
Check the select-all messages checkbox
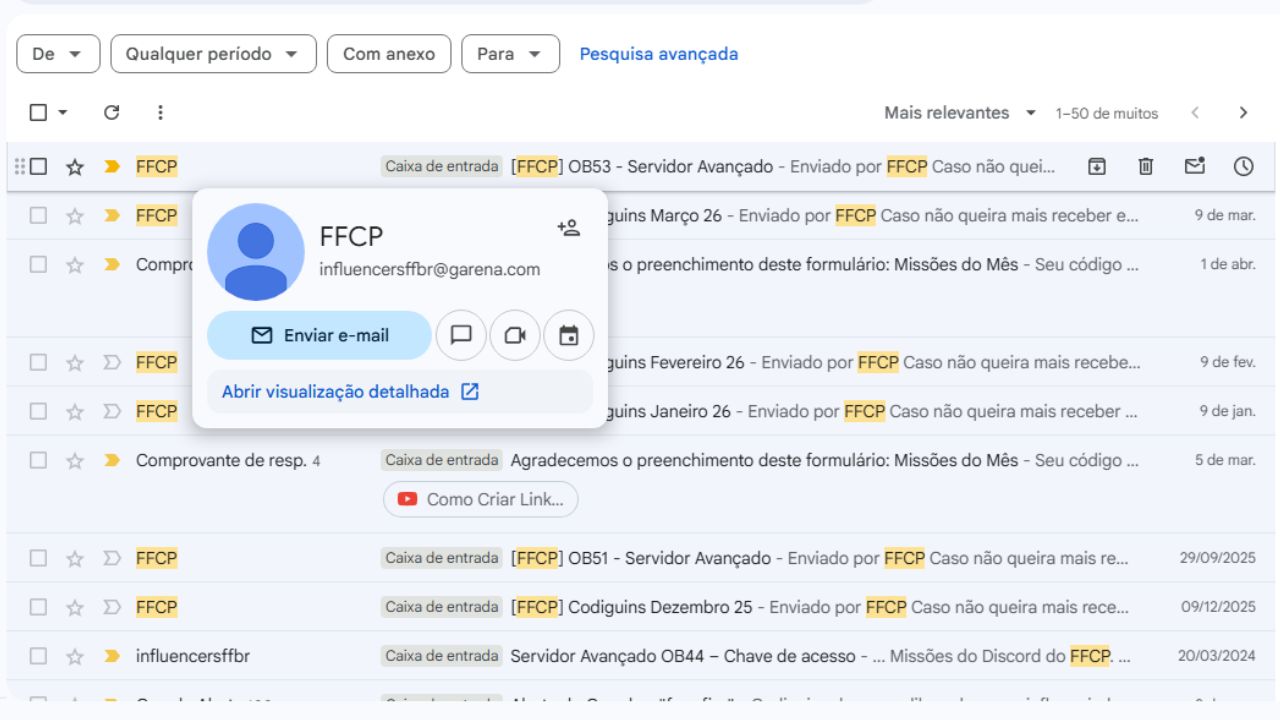(37, 112)
